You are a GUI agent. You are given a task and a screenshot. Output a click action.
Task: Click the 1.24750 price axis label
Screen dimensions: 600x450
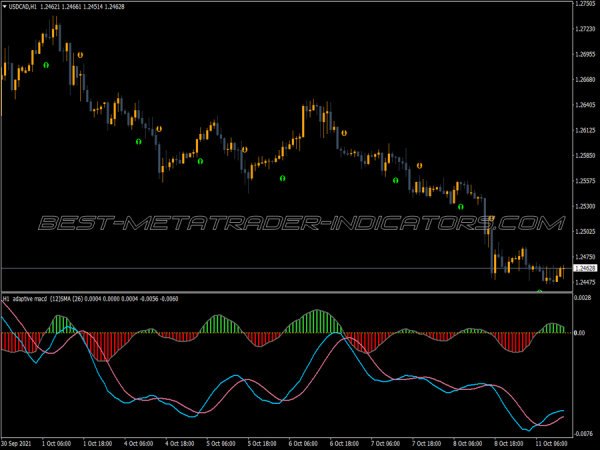[x=585, y=257]
